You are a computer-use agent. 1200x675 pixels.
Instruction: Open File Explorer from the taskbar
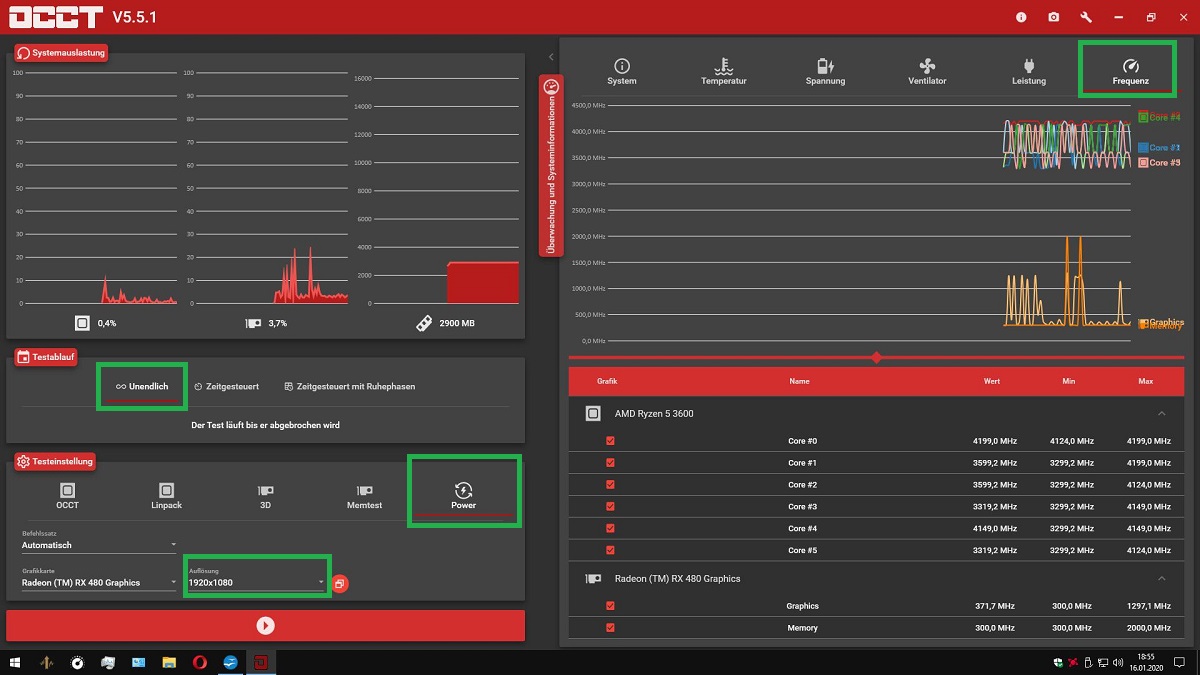point(169,662)
